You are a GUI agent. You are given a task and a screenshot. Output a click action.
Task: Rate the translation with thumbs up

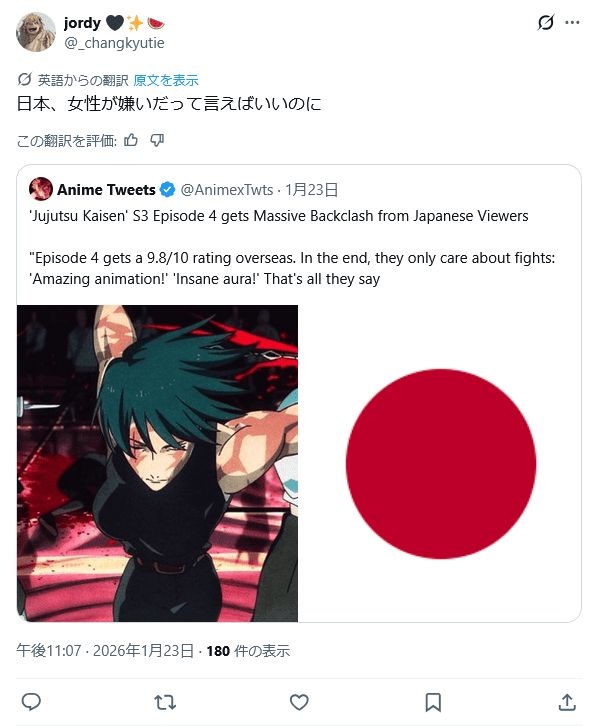(131, 140)
